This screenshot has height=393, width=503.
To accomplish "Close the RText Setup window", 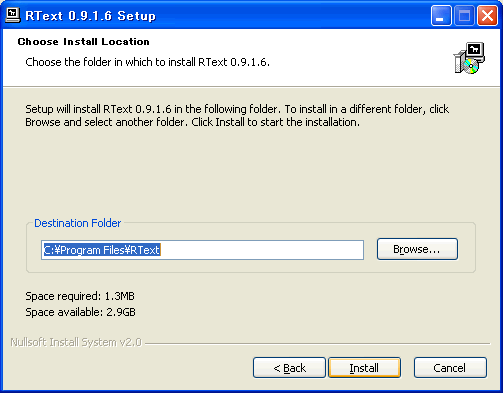I will (487, 15).
